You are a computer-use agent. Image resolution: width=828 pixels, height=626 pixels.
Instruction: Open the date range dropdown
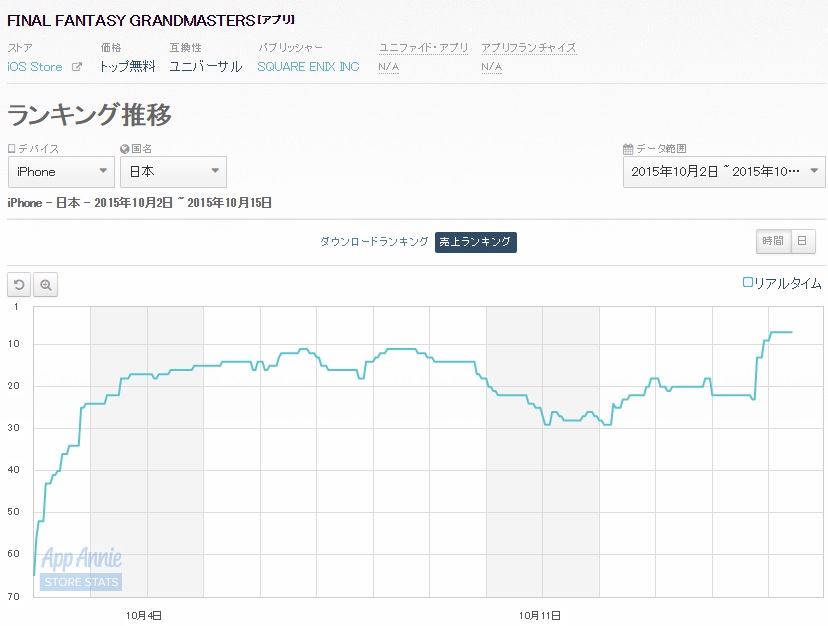pos(724,172)
